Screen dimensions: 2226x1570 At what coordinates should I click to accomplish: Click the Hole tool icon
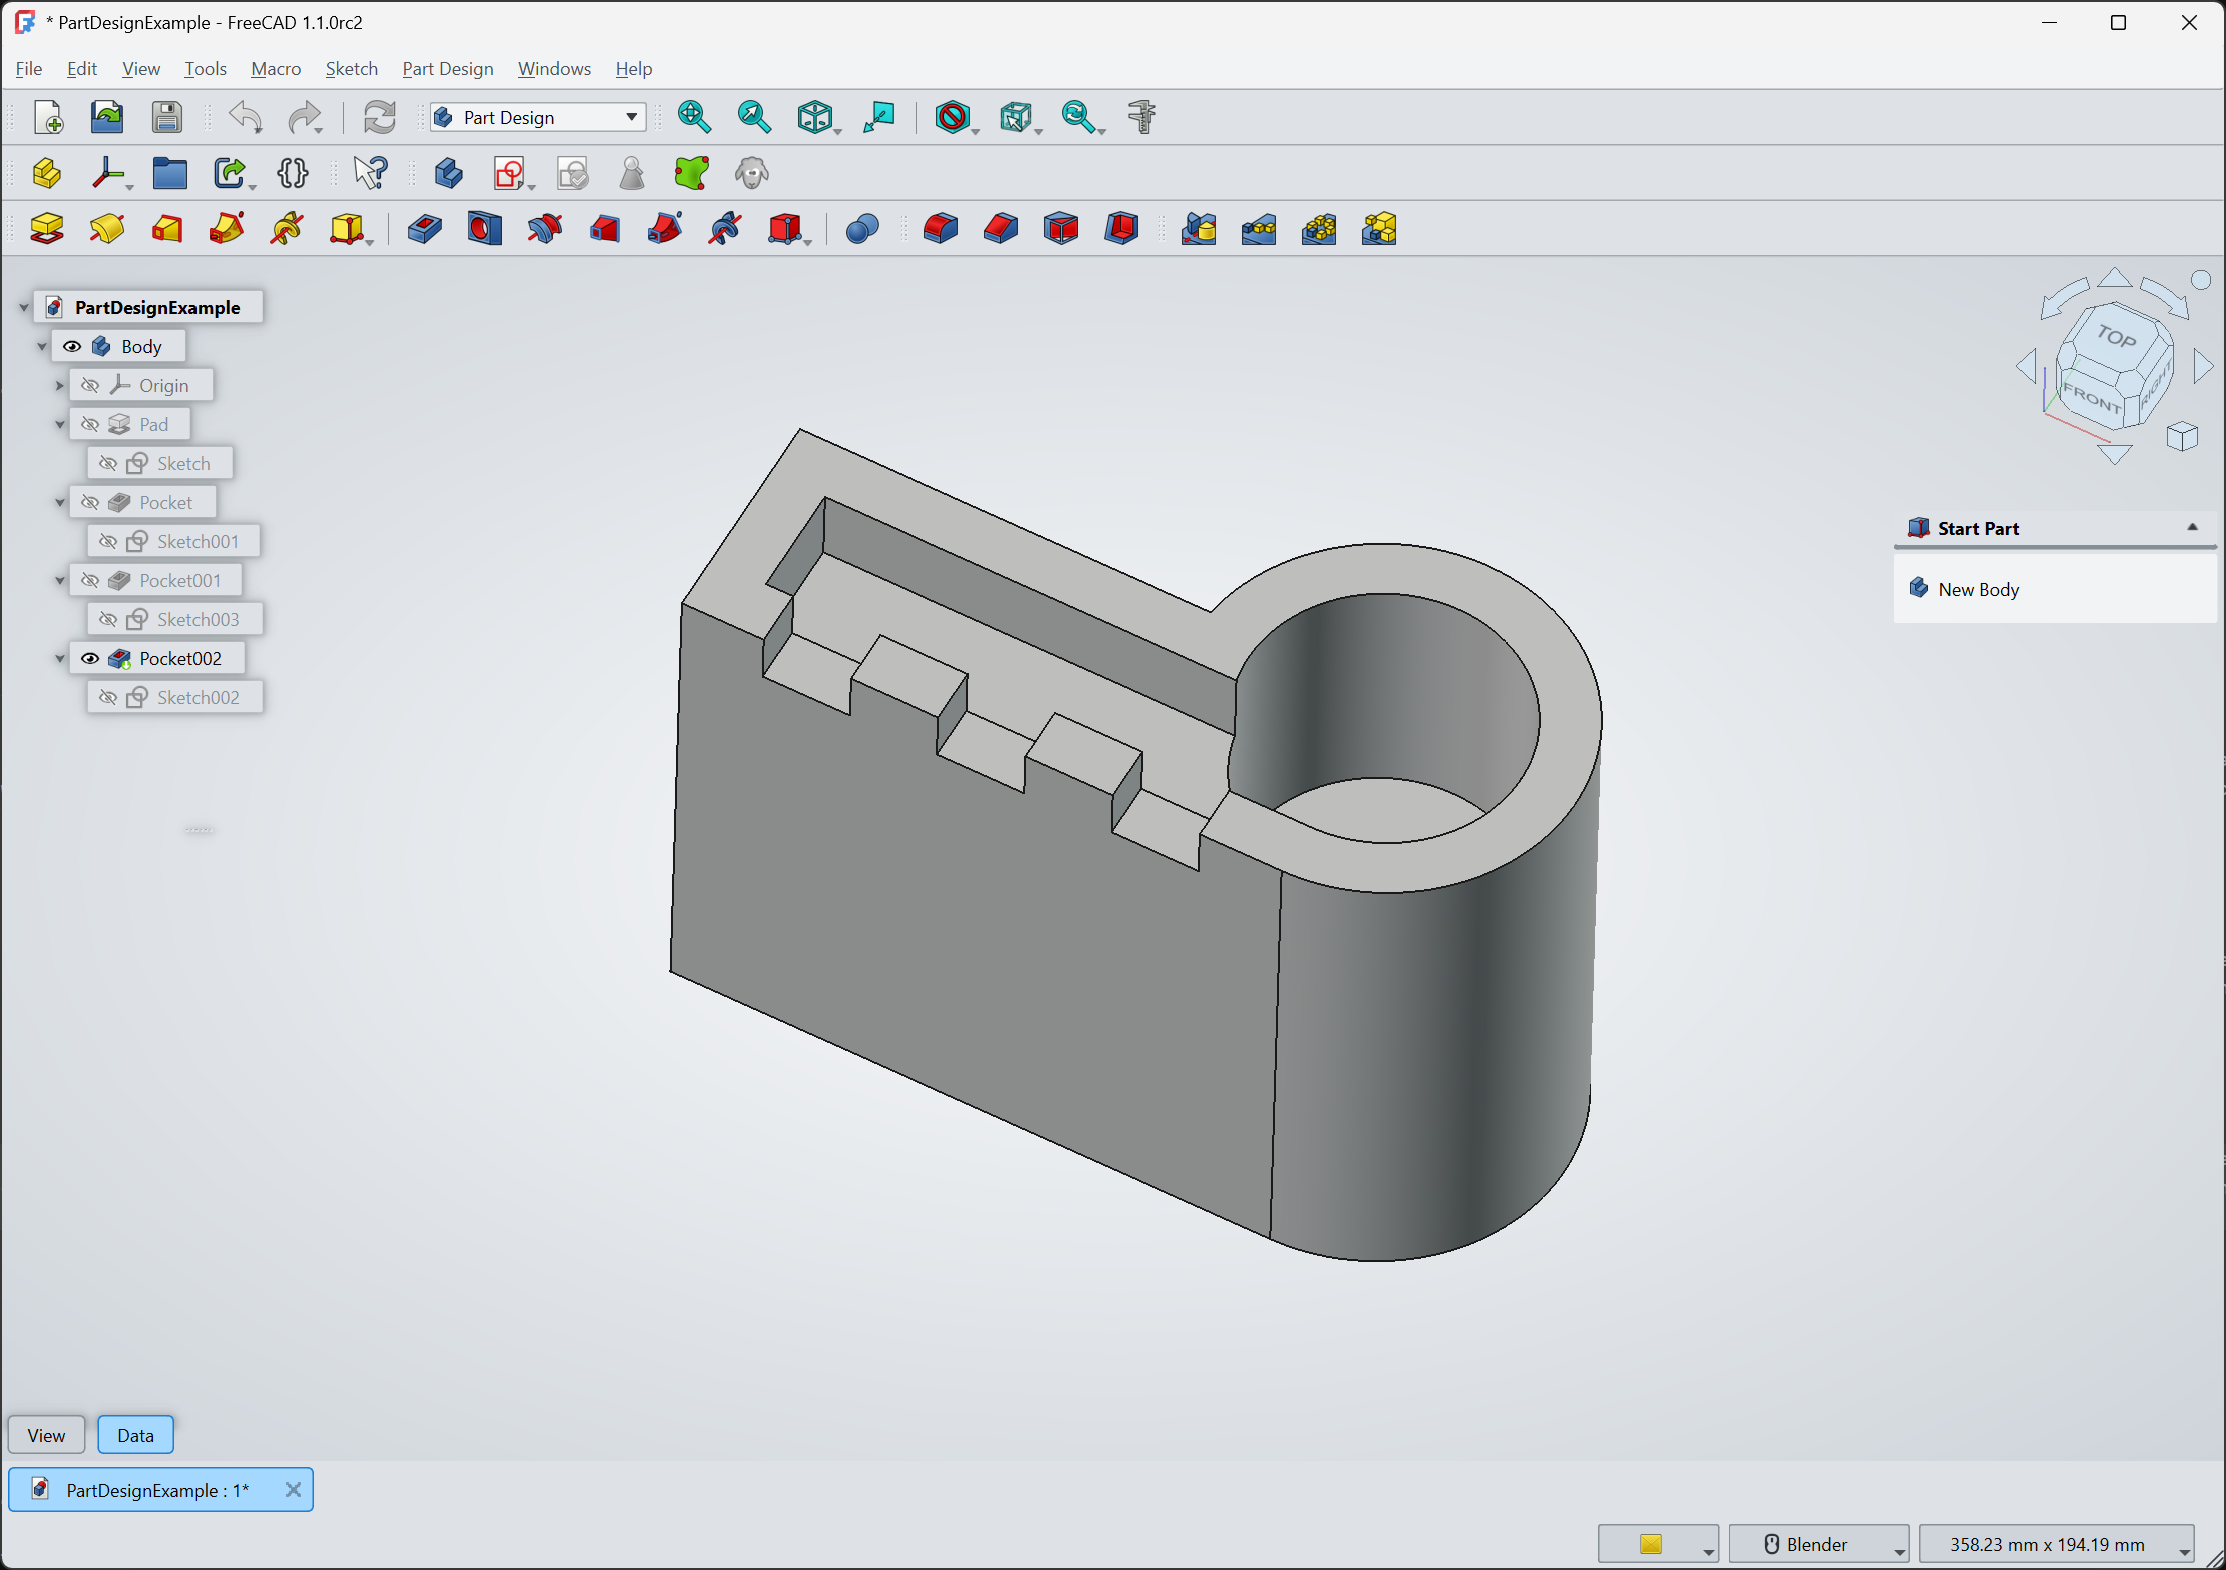point(484,229)
